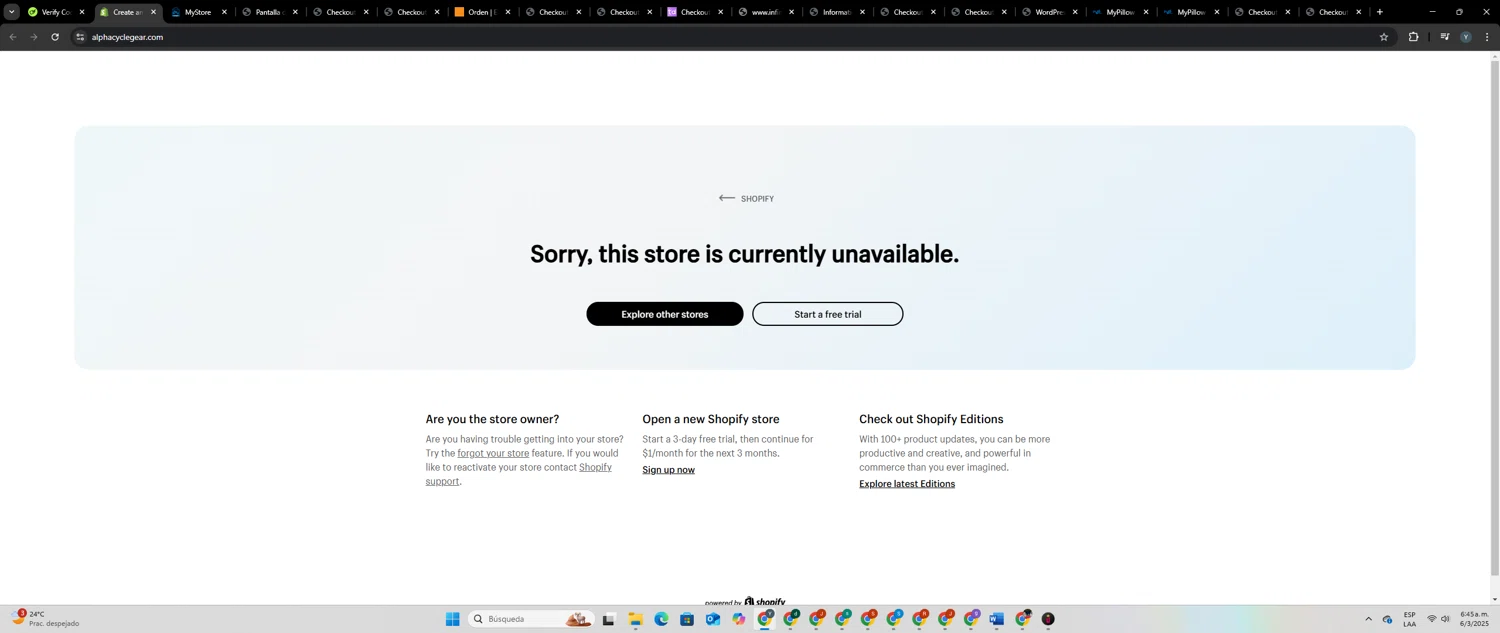
Task: Open the clock and date panel
Action: [1475, 619]
